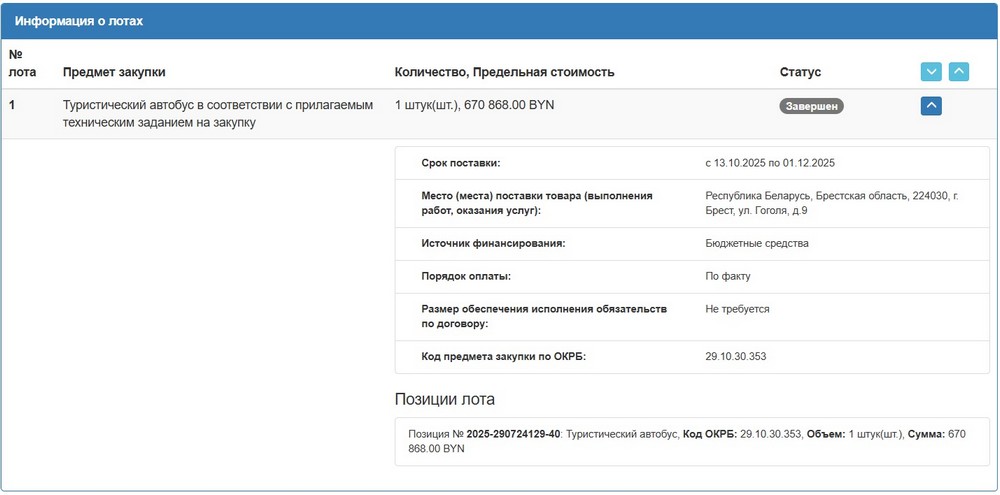The width and height of the screenshot is (1000, 495).
Task: Select the 'Туристический автобус' lot description text
Action: [x=217, y=113]
